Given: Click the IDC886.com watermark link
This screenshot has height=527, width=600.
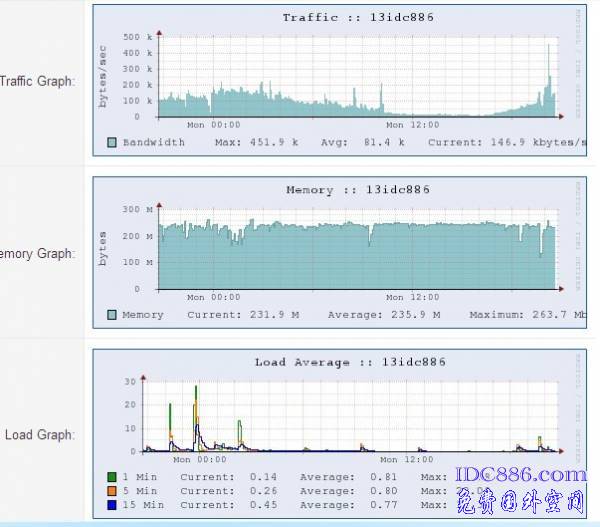Looking at the screenshot, I should pos(521,475).
